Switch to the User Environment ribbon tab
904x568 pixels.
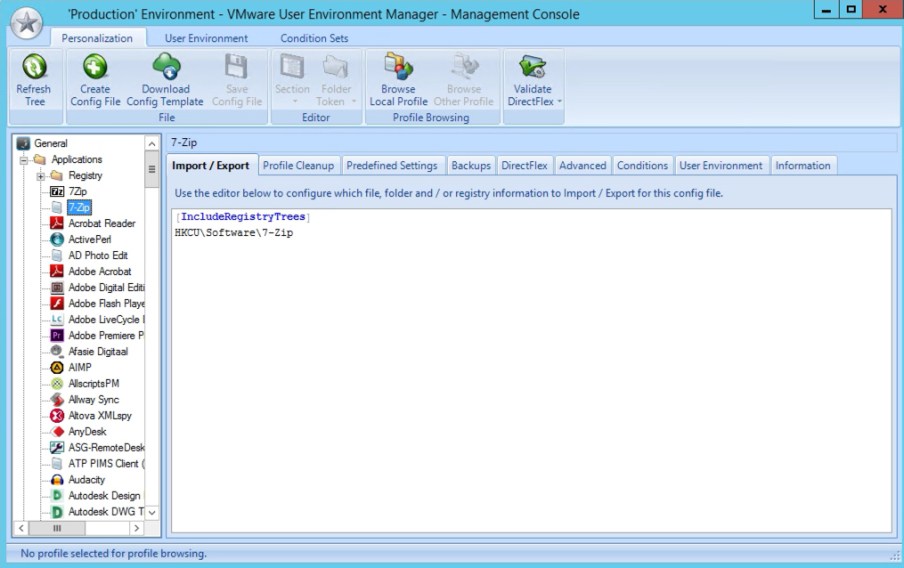tap(206, 38)
